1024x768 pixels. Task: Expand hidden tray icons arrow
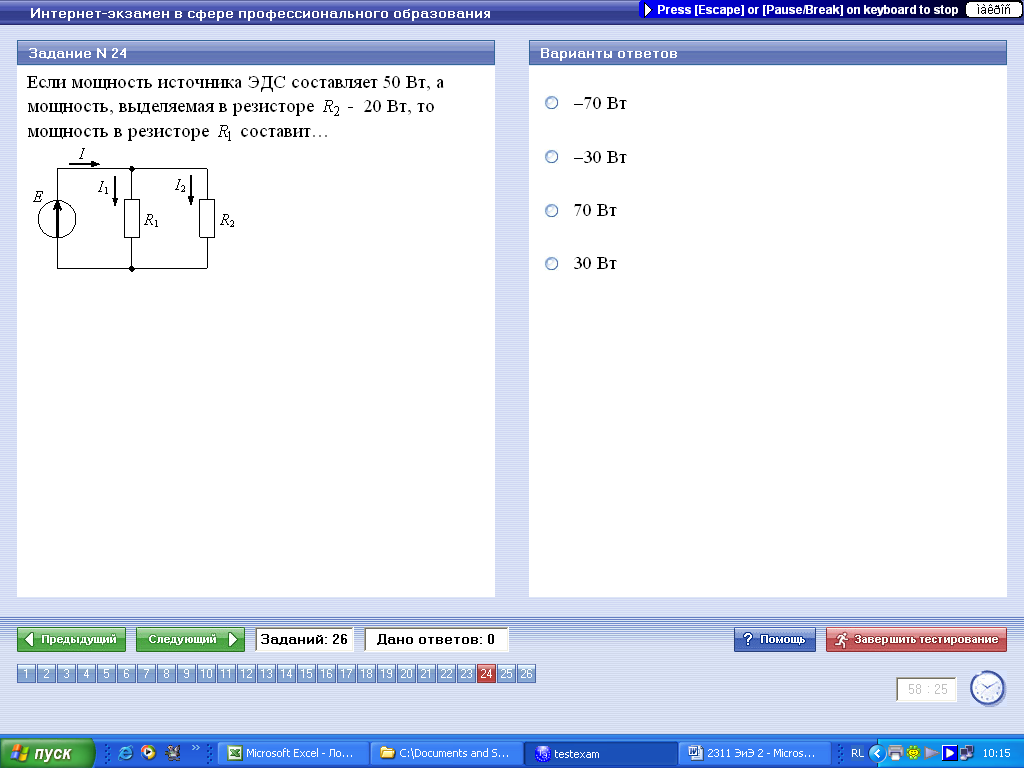877,754
